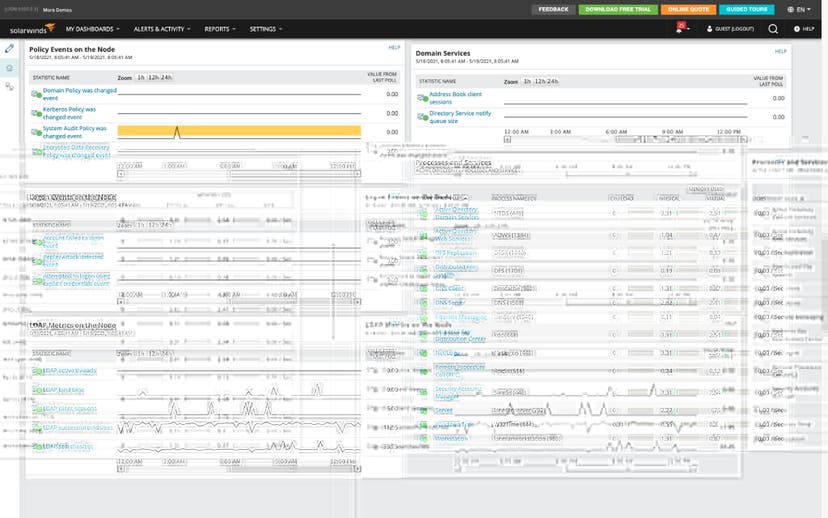This screenshot has width=828, height=518.
Task: Open Help link in Policy Events panel
Action: (x=394, y=48)
